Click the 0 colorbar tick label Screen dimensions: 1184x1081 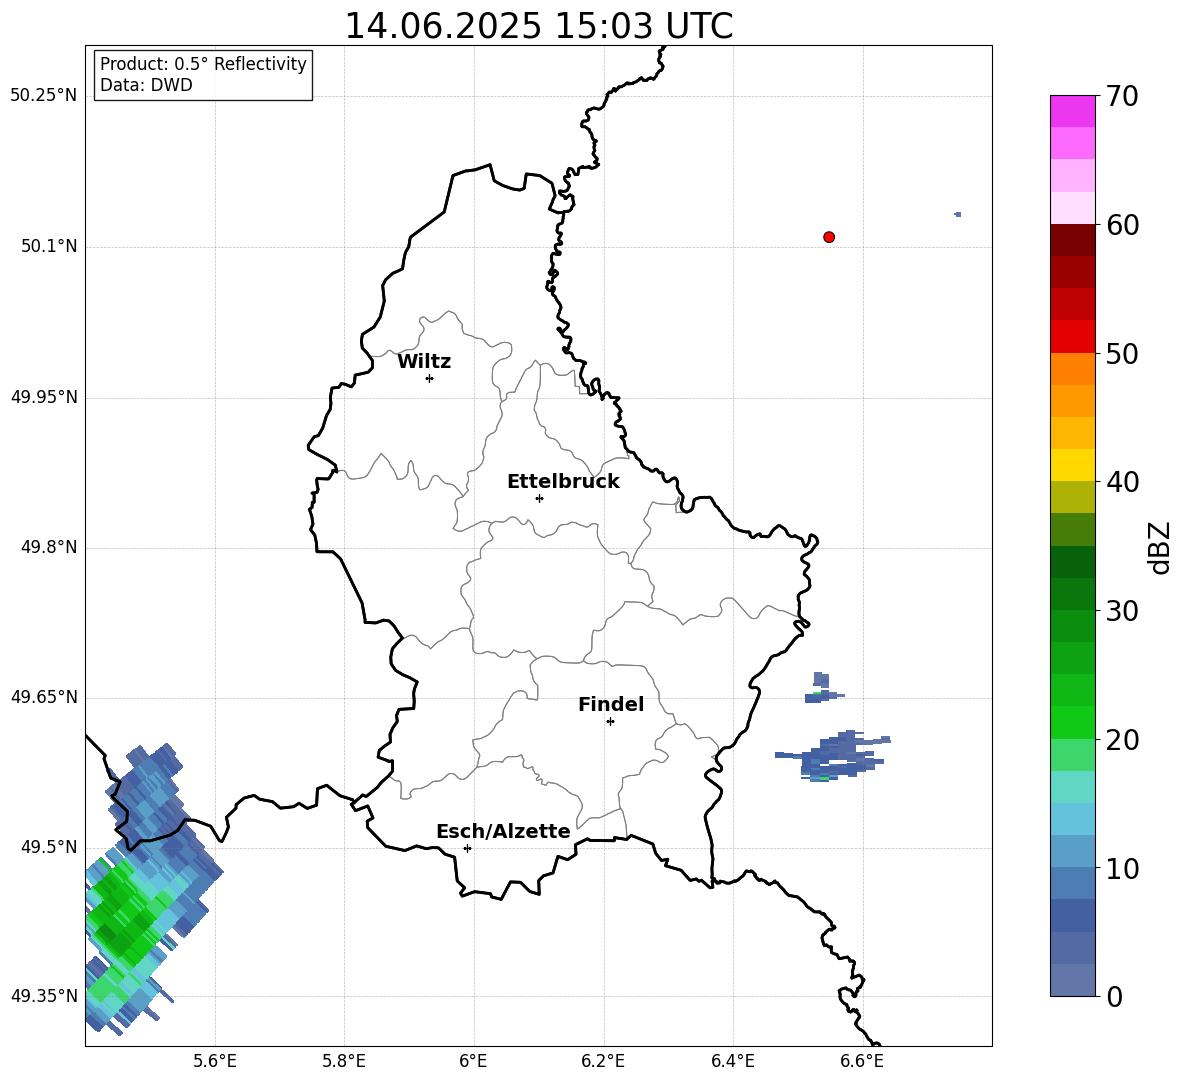[x=1114, y=996]
